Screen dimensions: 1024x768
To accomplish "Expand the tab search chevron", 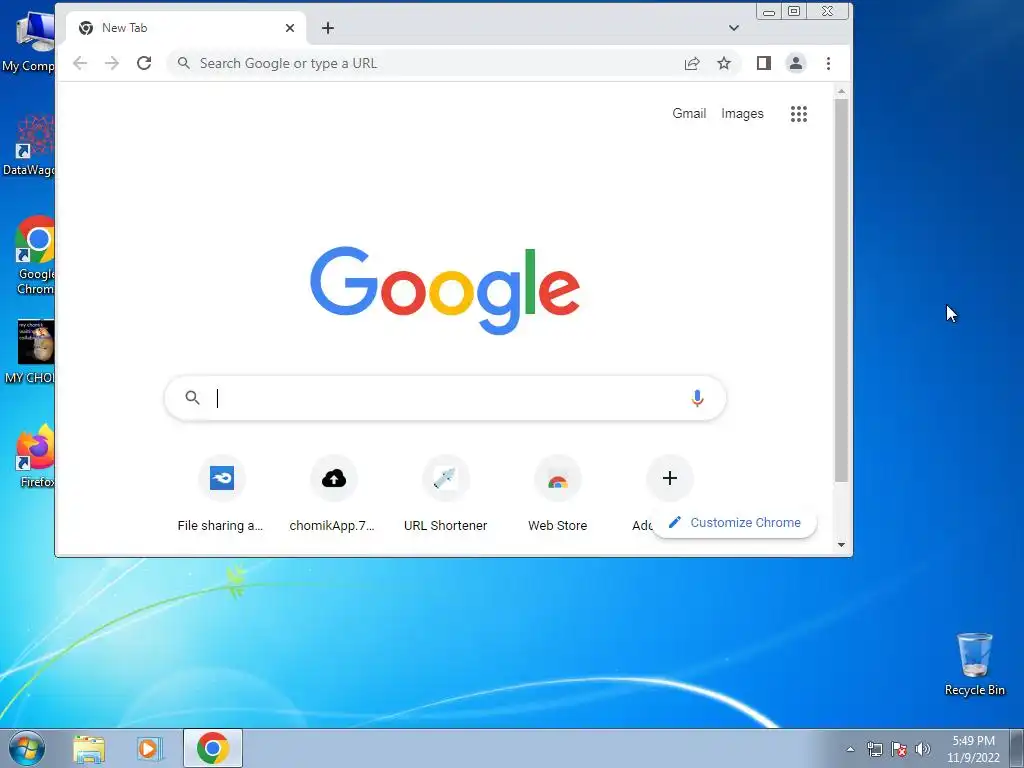I will (x=734, y=28).
